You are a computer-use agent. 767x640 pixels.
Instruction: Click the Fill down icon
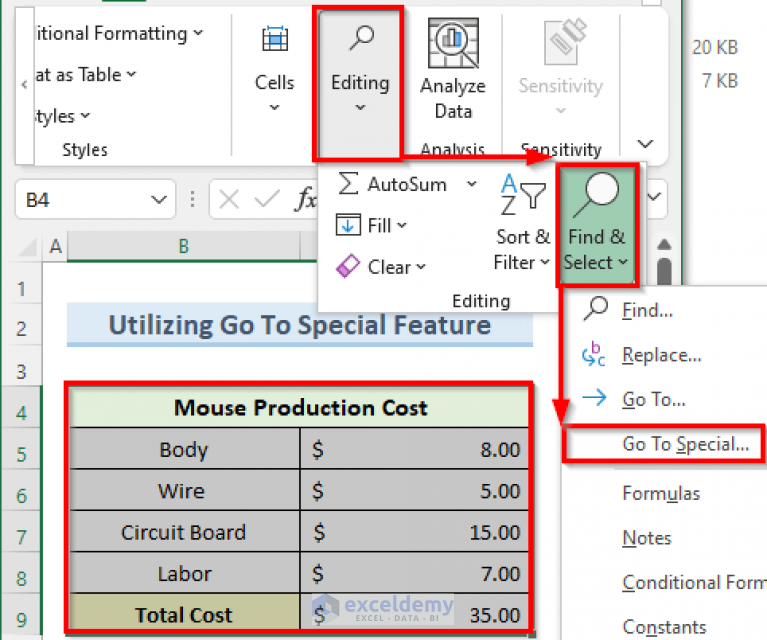348,225
